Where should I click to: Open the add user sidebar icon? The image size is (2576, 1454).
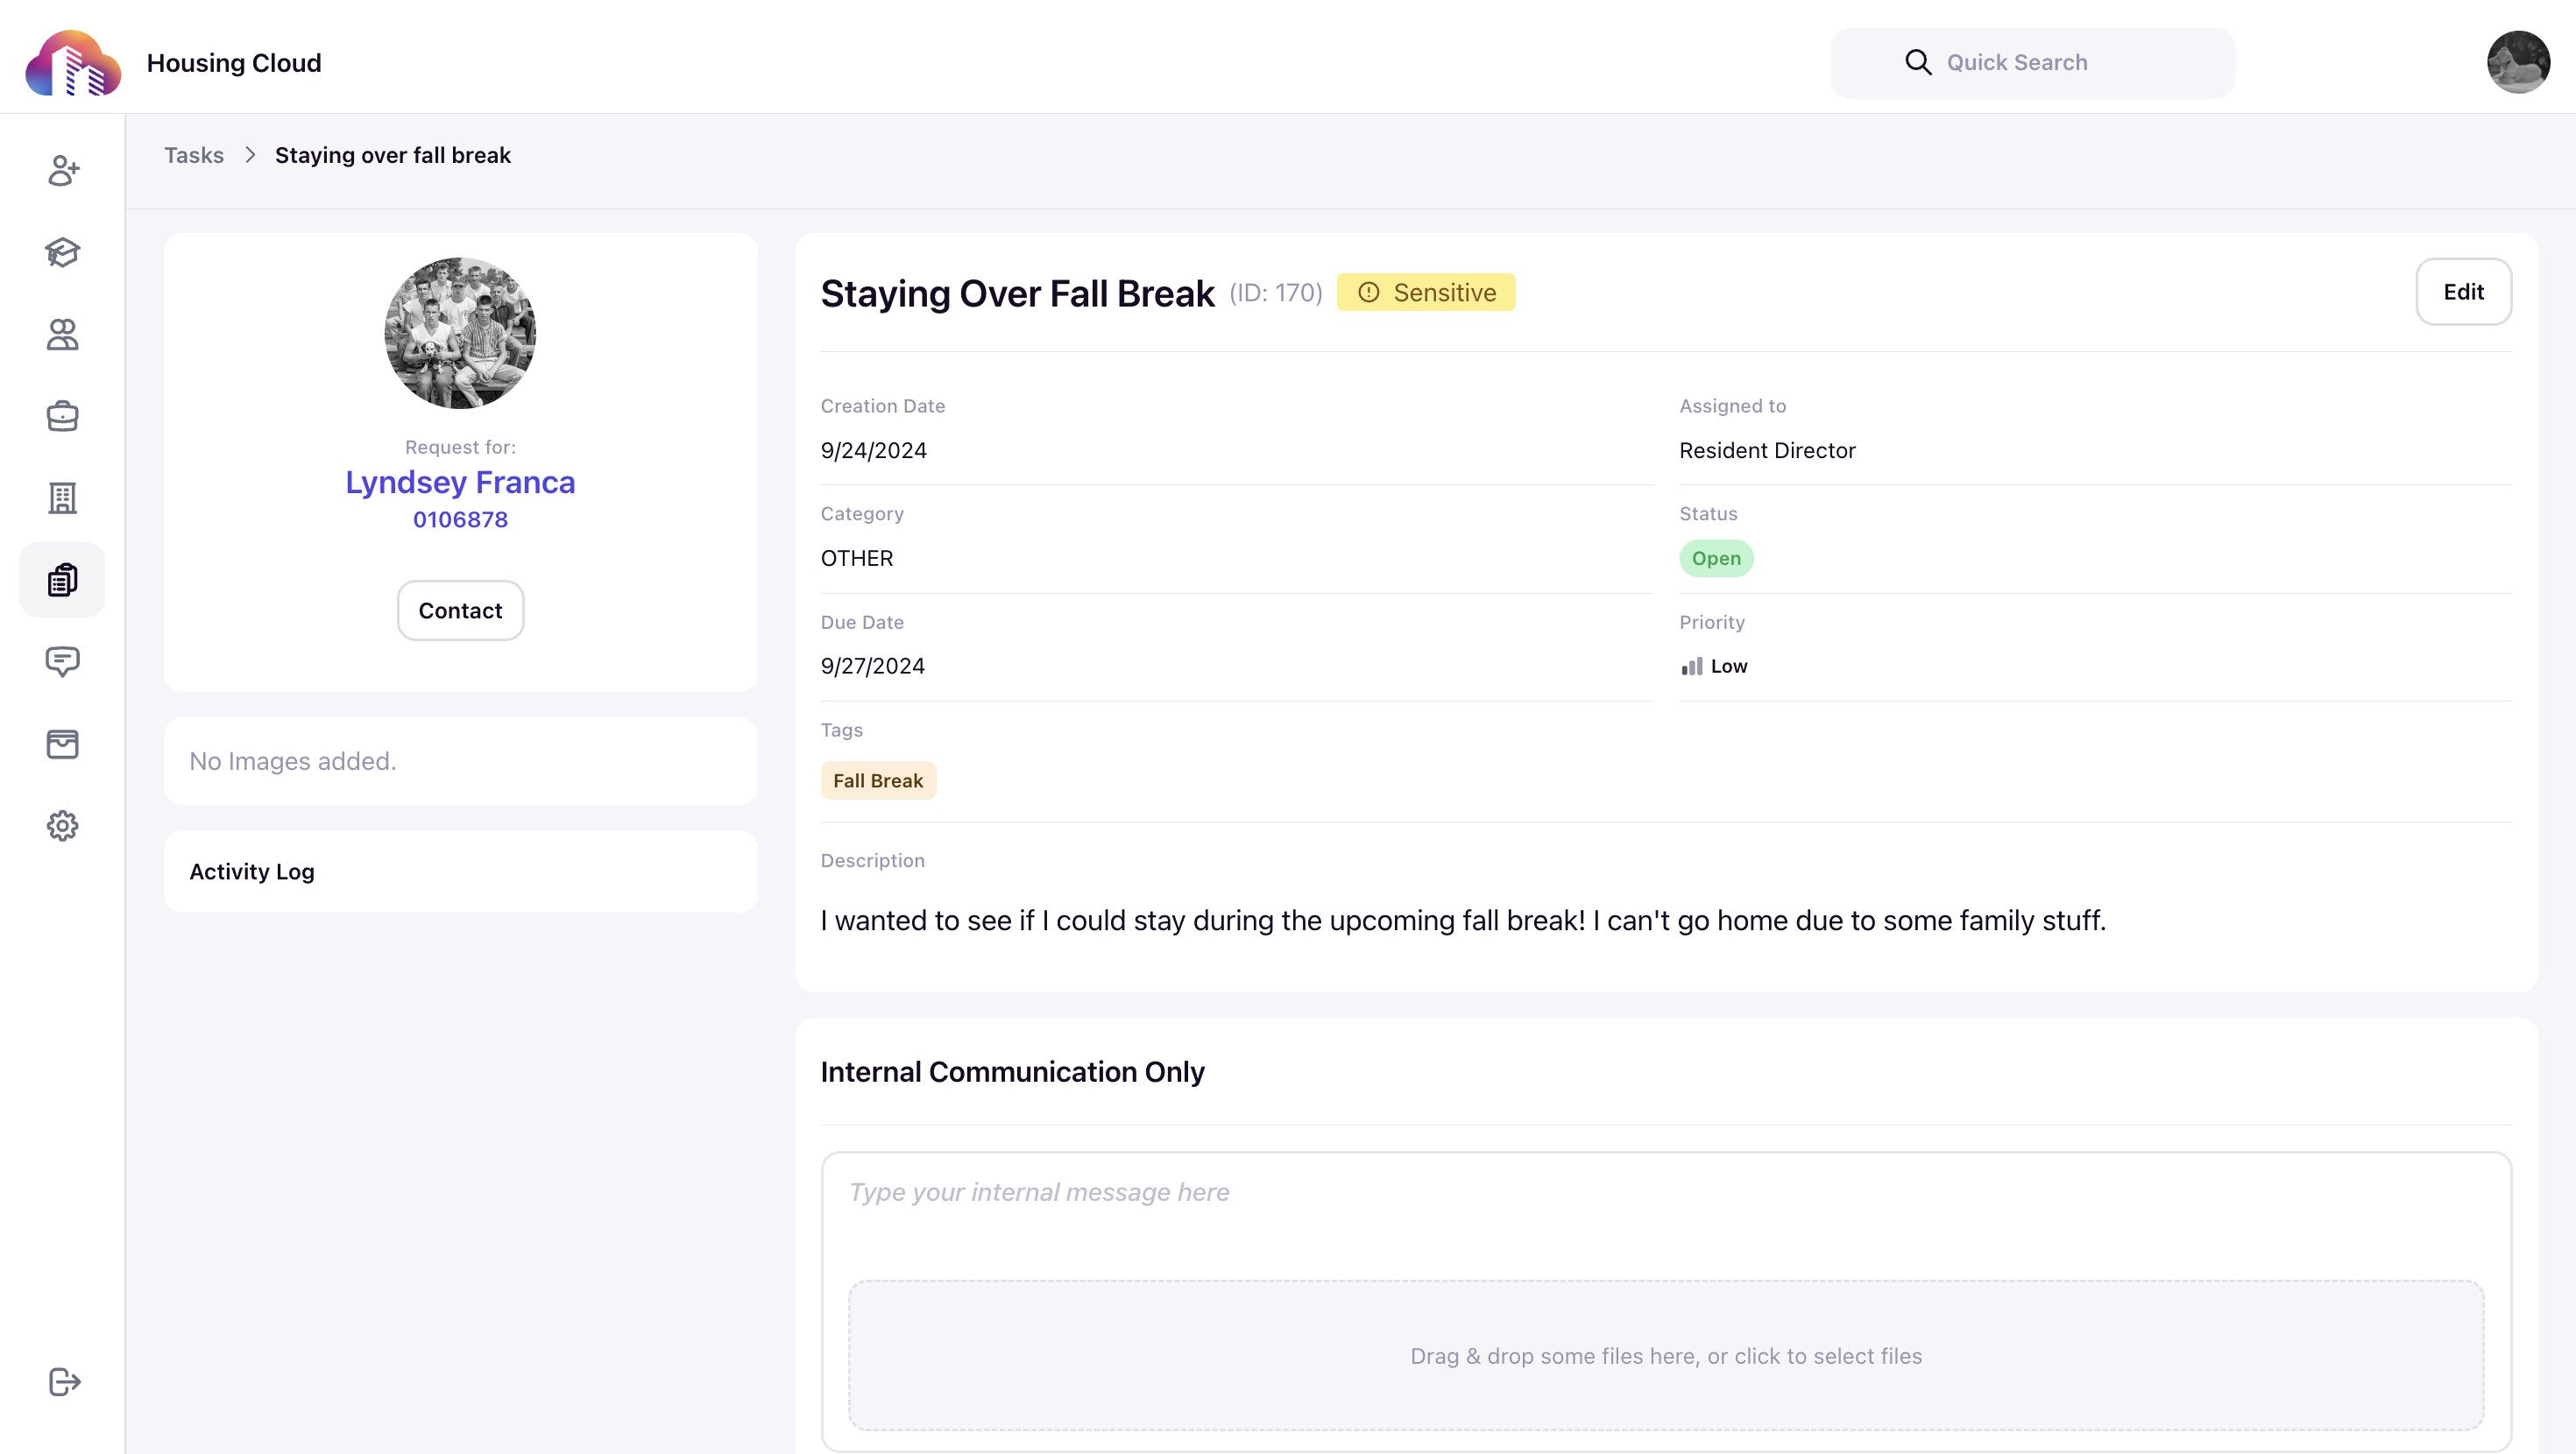[x=63, y=171]
